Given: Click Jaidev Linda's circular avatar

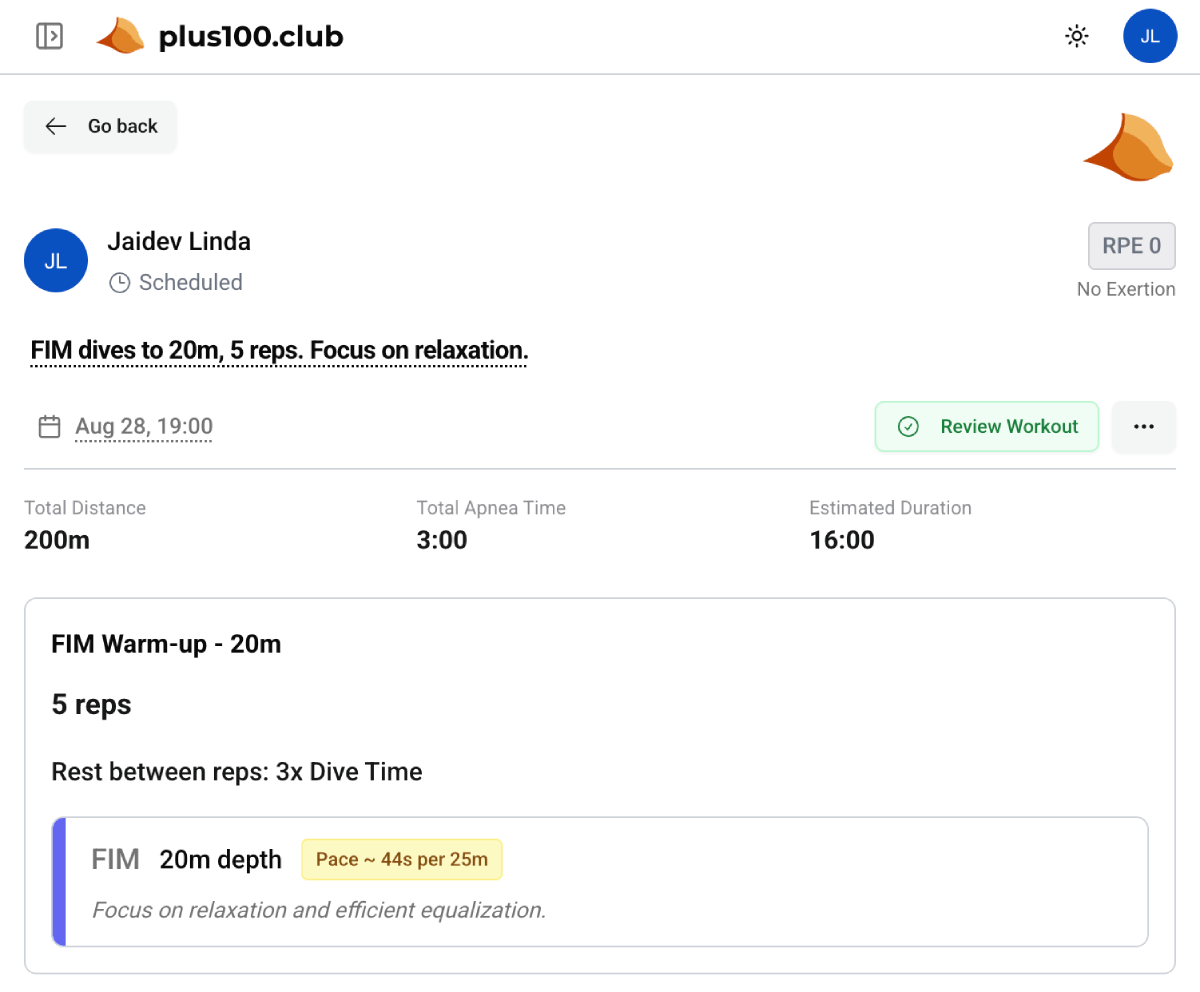Looking at the screenshot, I should 56,260.
